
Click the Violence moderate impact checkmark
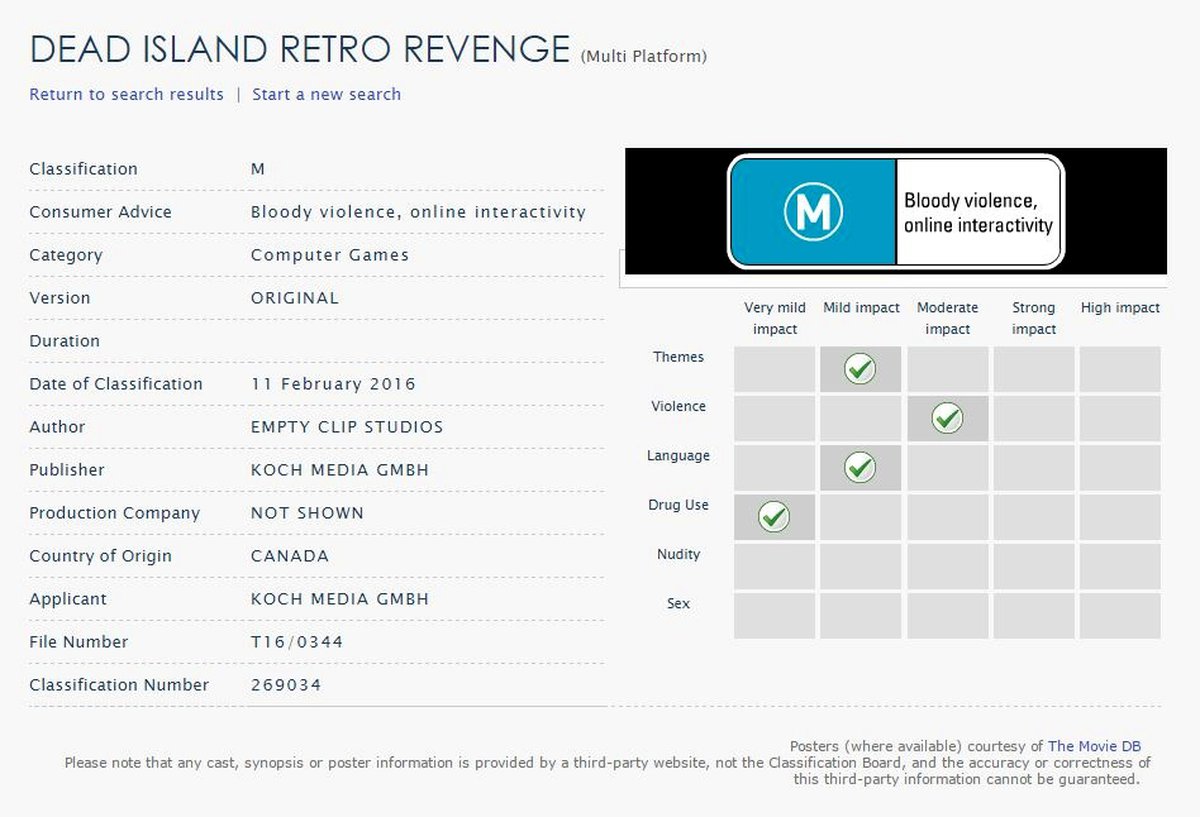[x=947, y=418]
